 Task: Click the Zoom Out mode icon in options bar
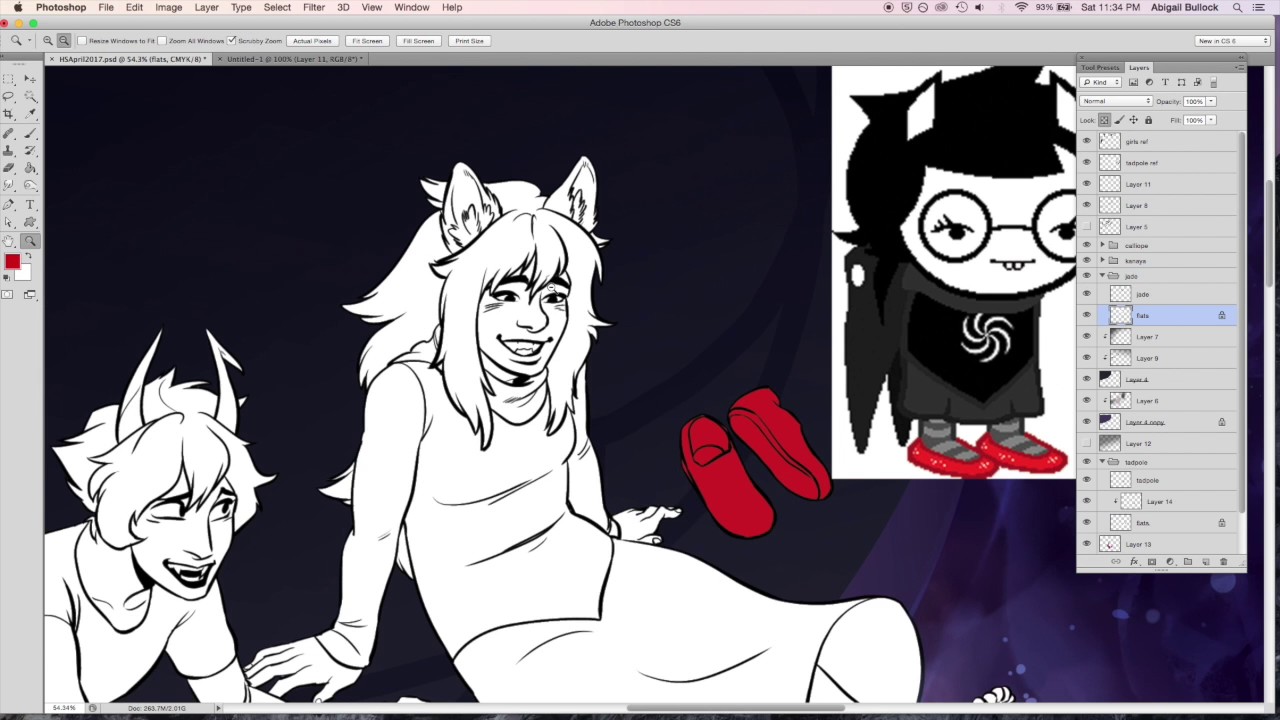point(64,41)
